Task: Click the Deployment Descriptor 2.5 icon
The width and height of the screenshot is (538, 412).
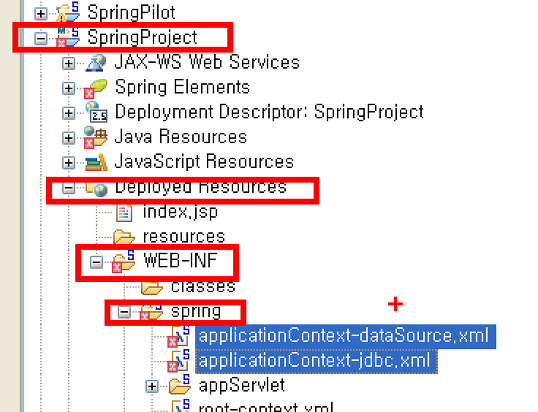Action: (96, 112)
